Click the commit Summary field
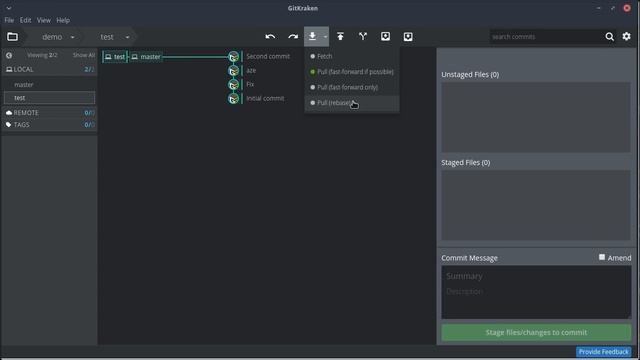The height and width of the screenshot is (360, 640). 536,276
